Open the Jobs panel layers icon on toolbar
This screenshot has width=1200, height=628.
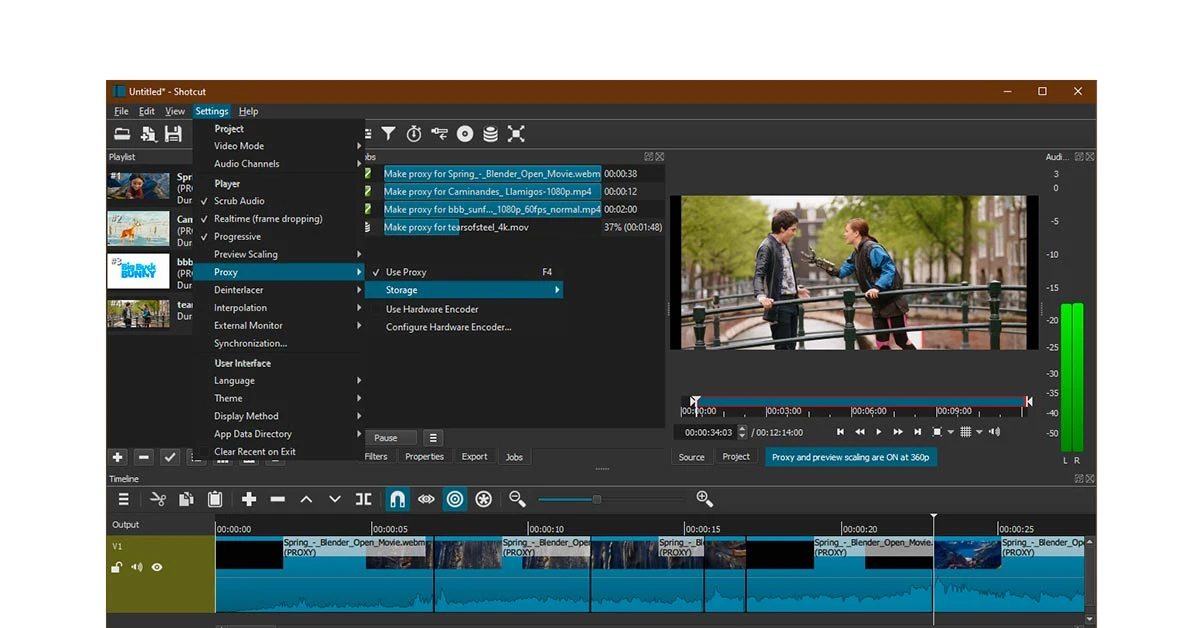coord(489,133)
